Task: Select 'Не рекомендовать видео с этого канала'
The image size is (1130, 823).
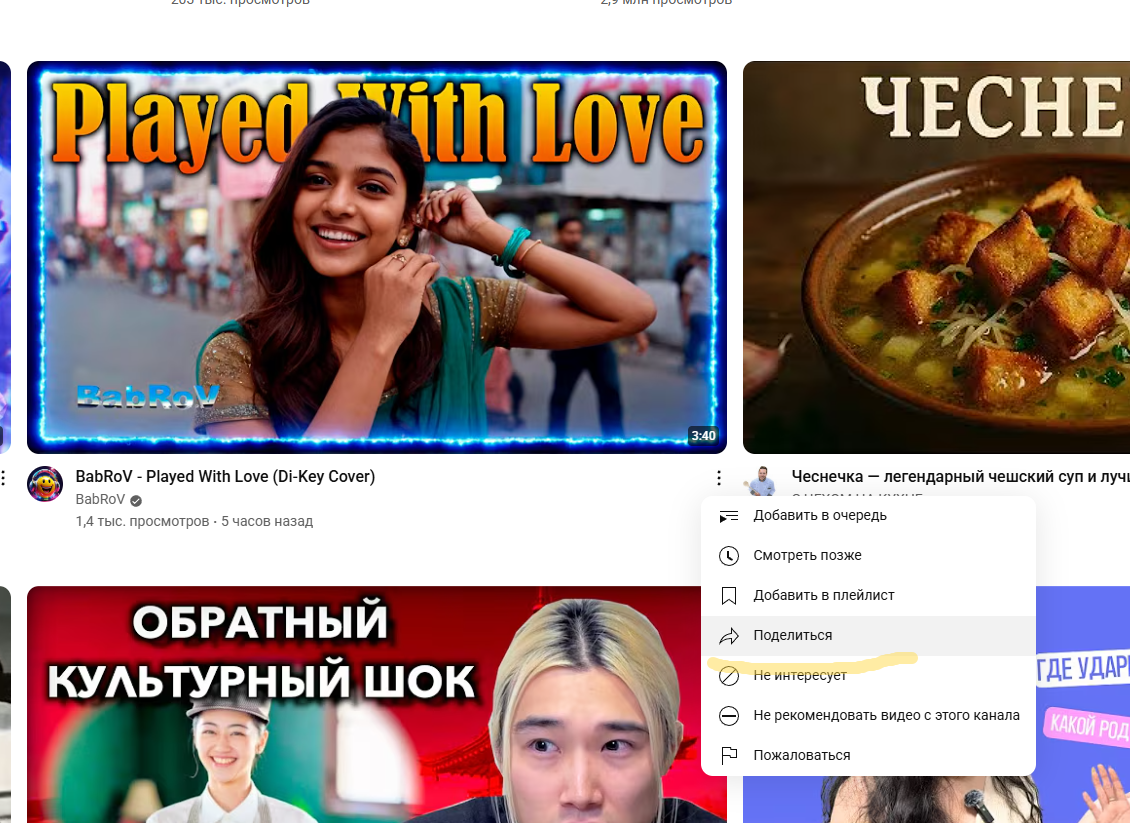Action: (x=868, y=716)
